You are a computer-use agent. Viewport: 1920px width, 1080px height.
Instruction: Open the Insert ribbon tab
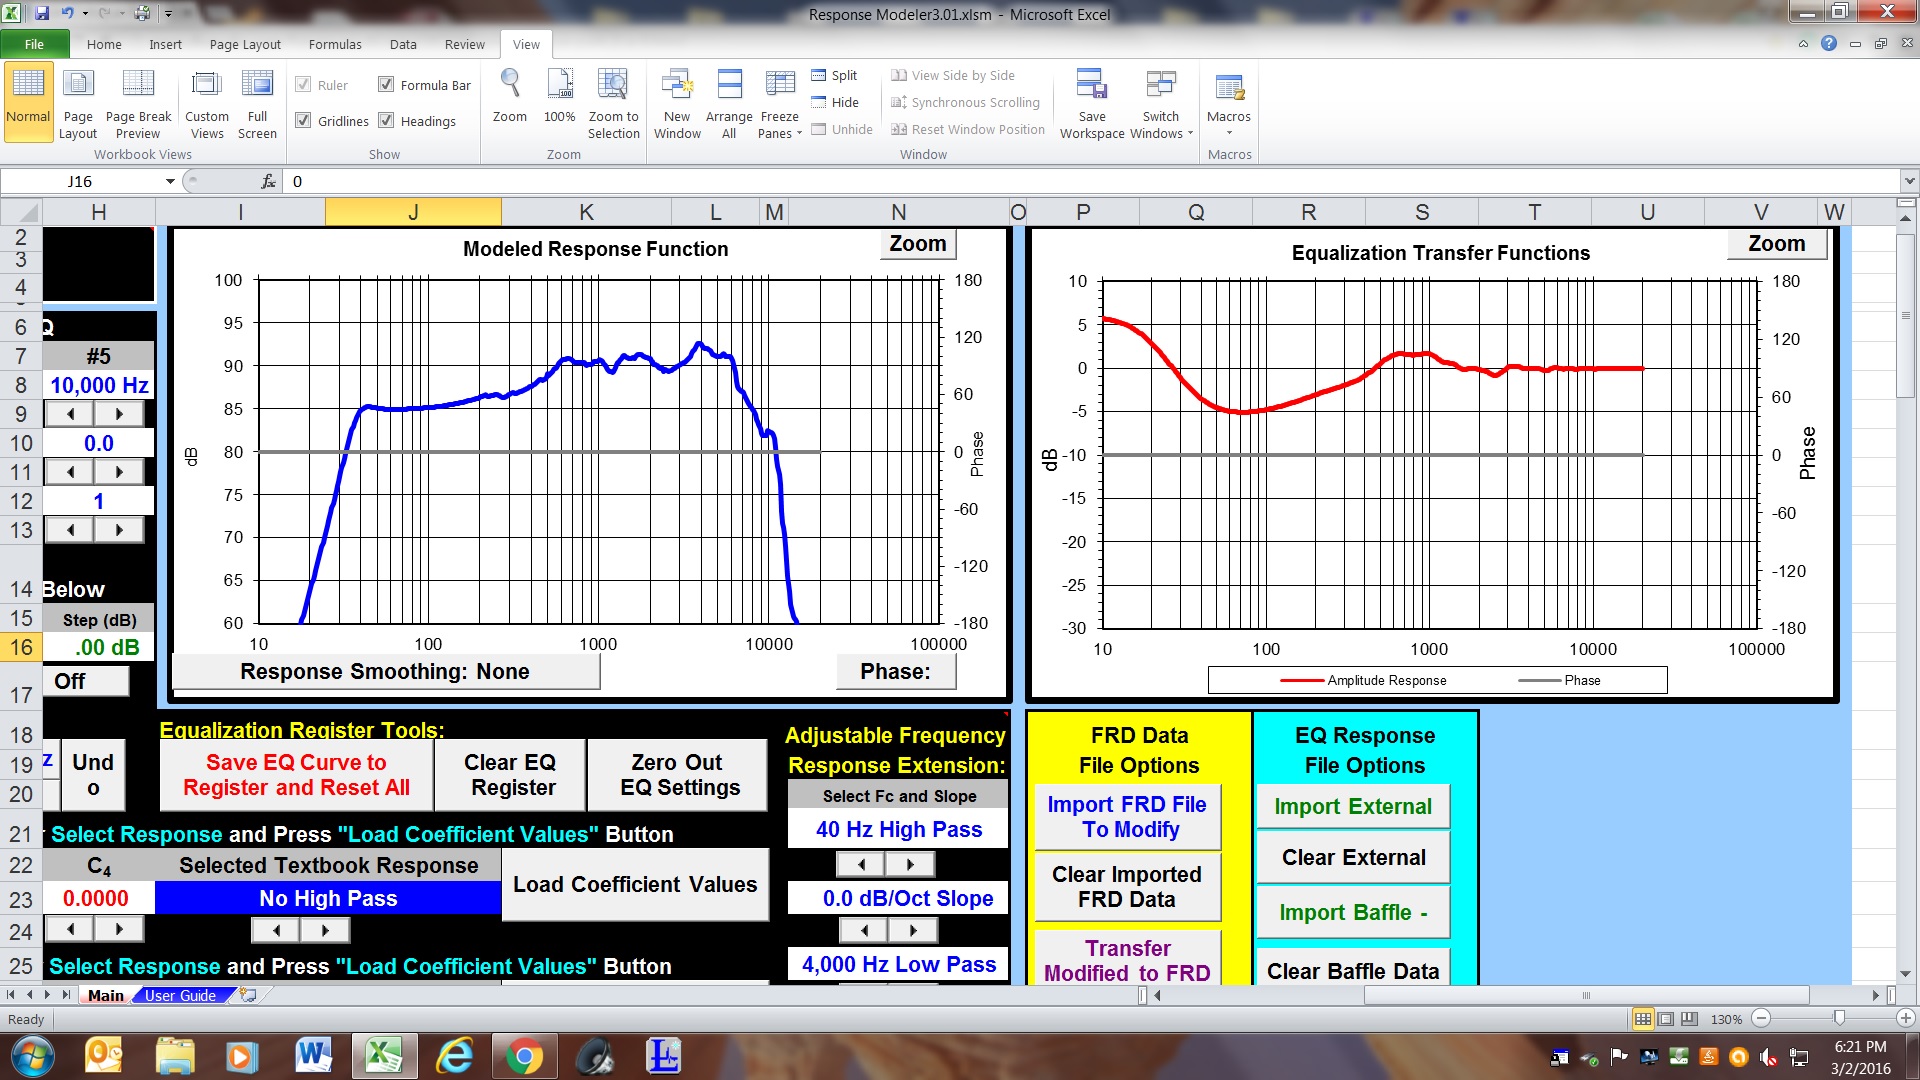tap(165, 44)
